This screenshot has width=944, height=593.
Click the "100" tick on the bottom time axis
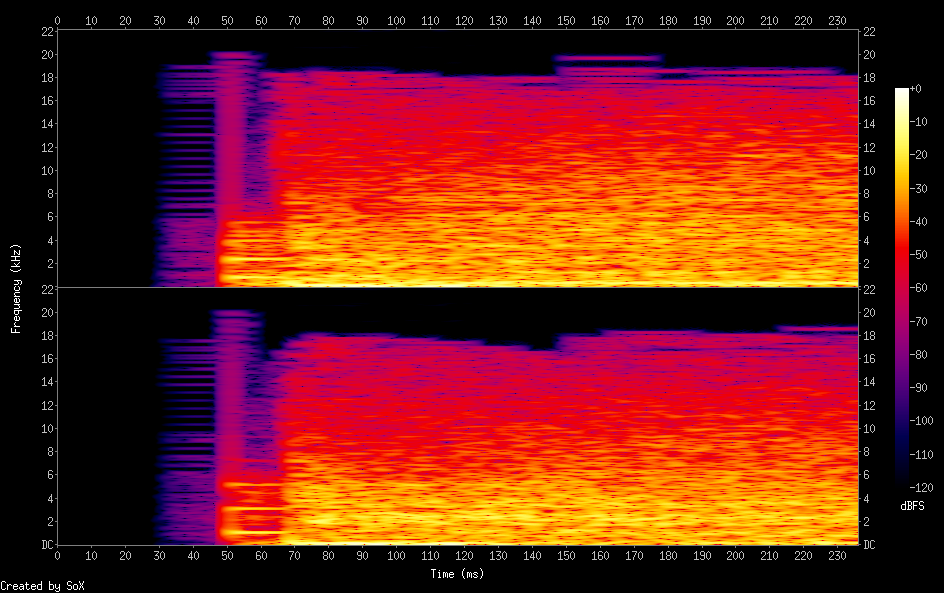(396, 556)
